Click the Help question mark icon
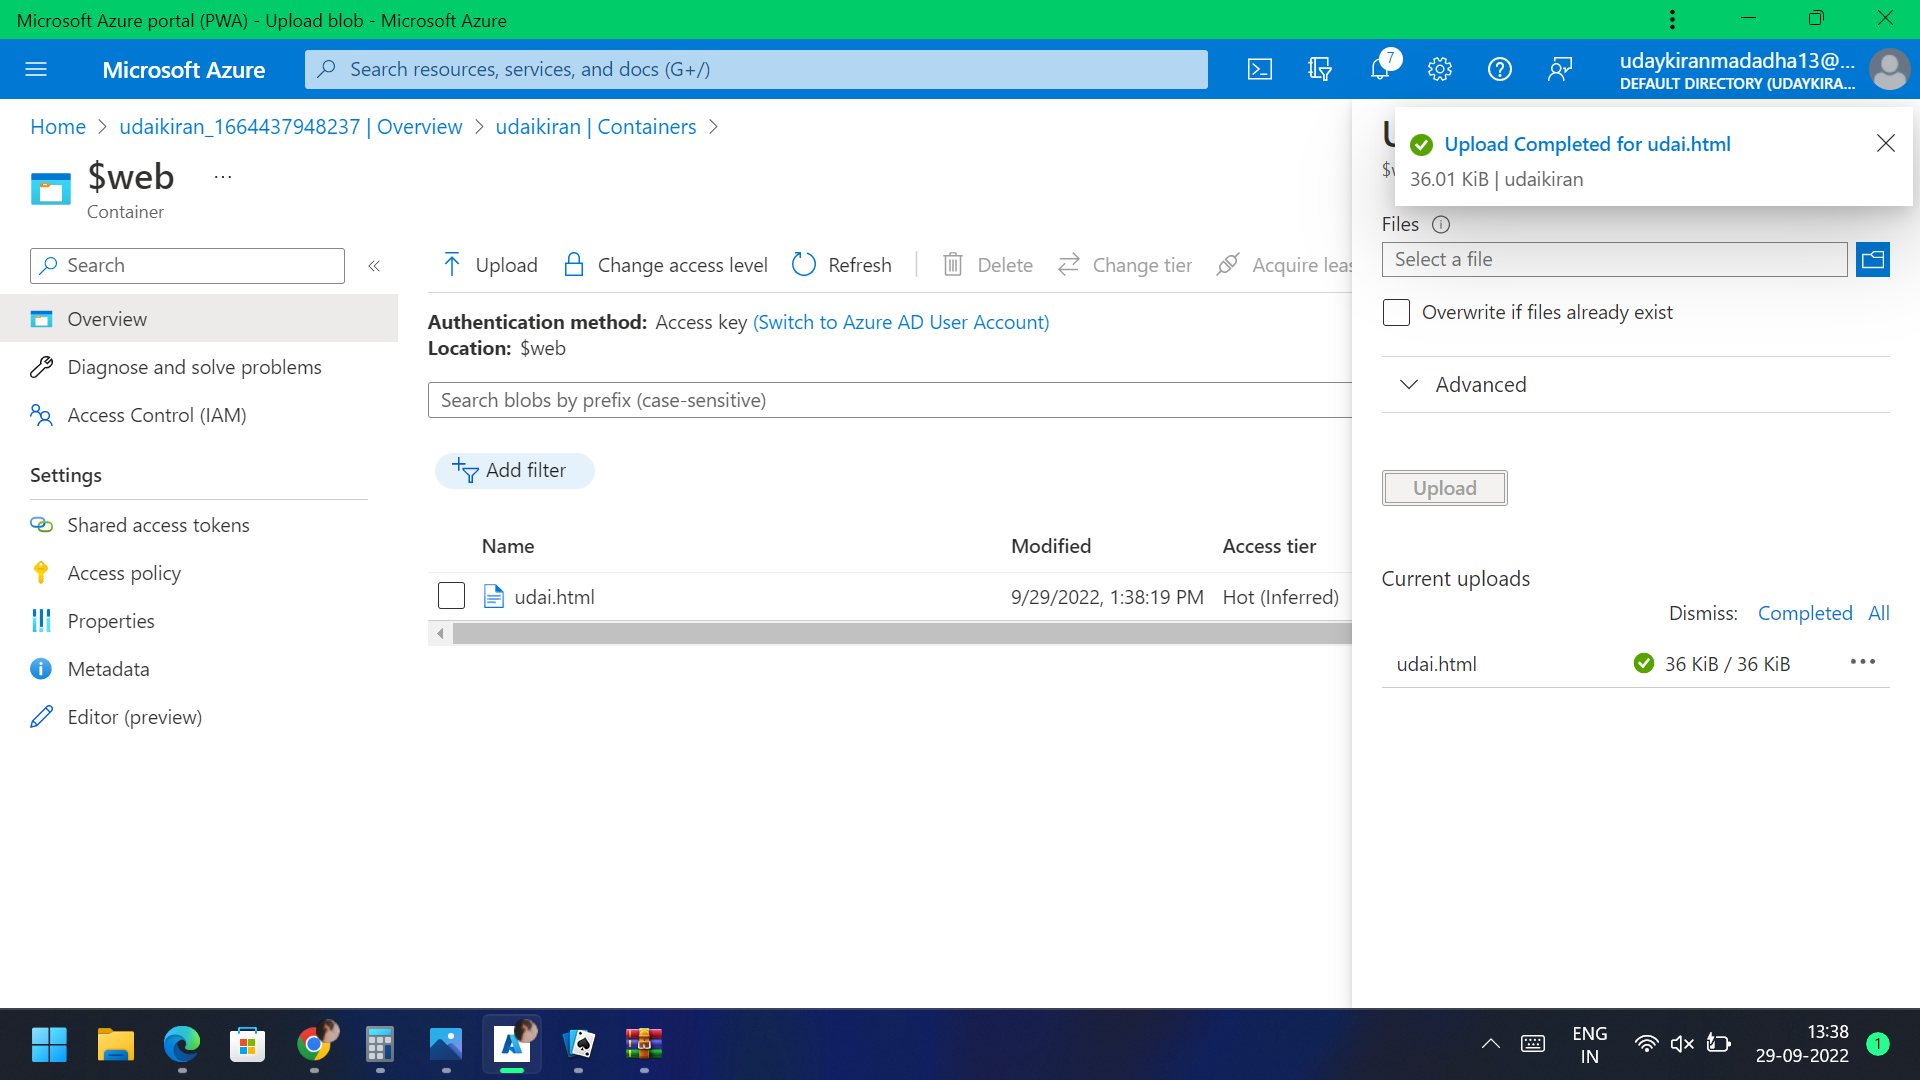This screenshot has height=1080, width=1920. tap(1500, 69)
